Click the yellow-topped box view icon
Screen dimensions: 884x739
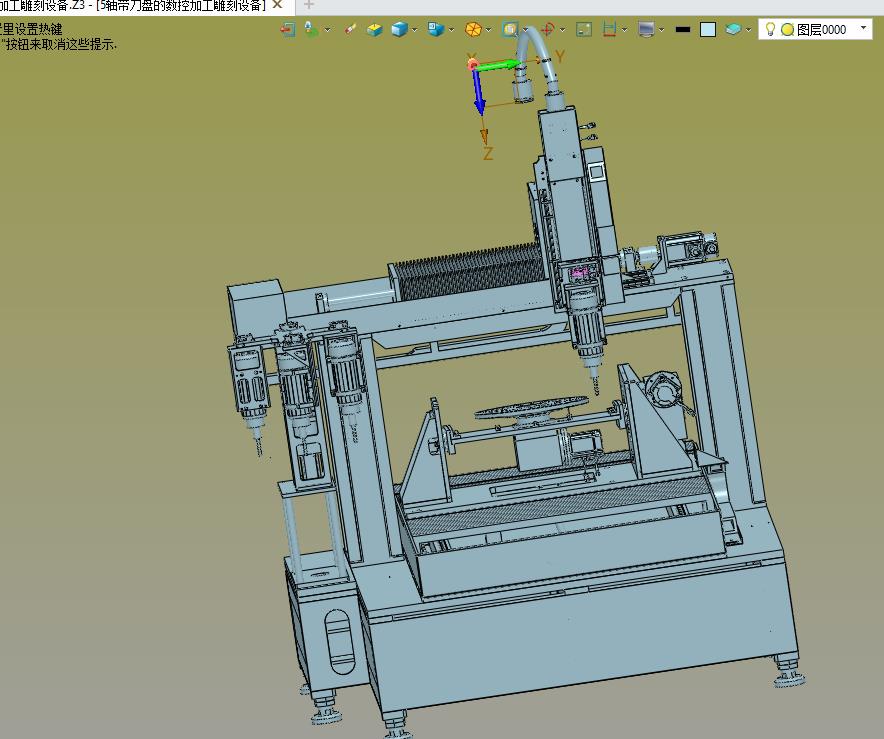point(374,29)
